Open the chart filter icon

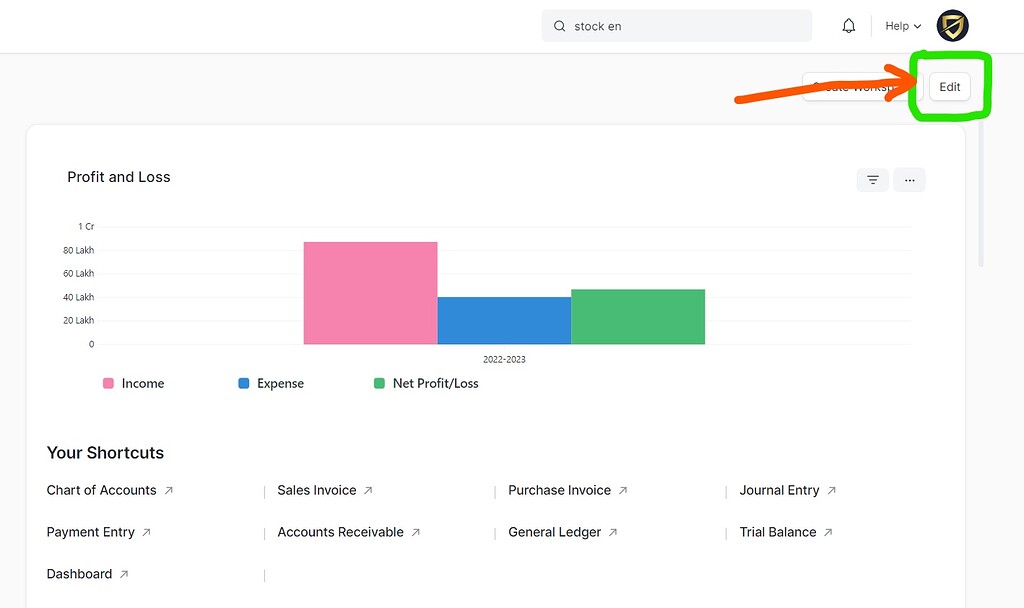873,180
